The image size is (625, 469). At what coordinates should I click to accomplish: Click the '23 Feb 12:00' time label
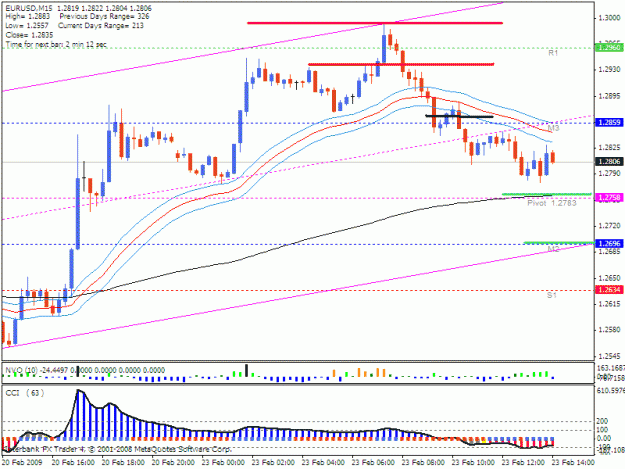(x=523, y=463)
